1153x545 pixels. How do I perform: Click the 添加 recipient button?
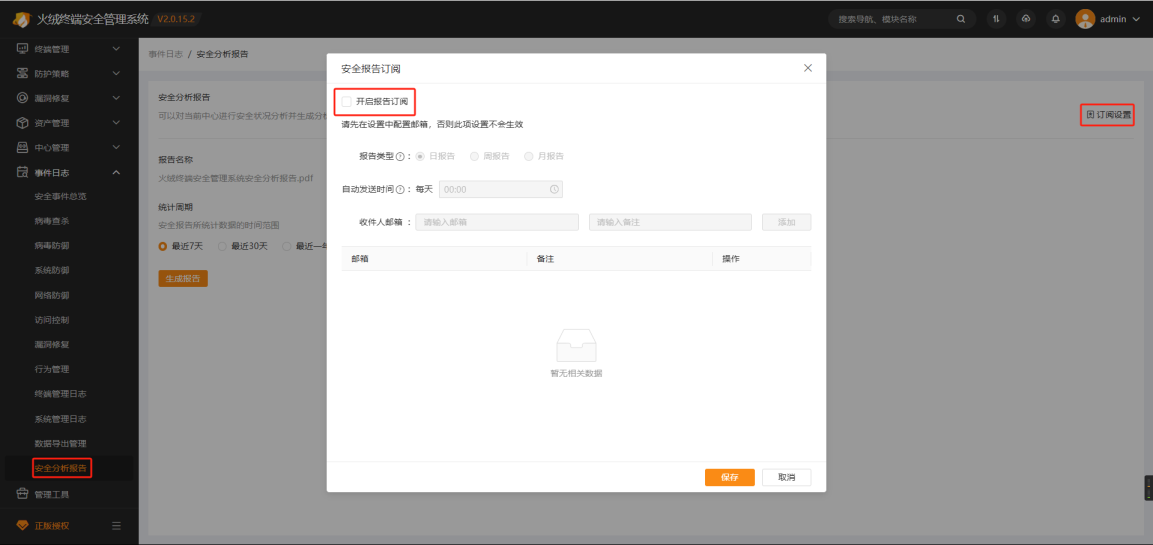787,222
